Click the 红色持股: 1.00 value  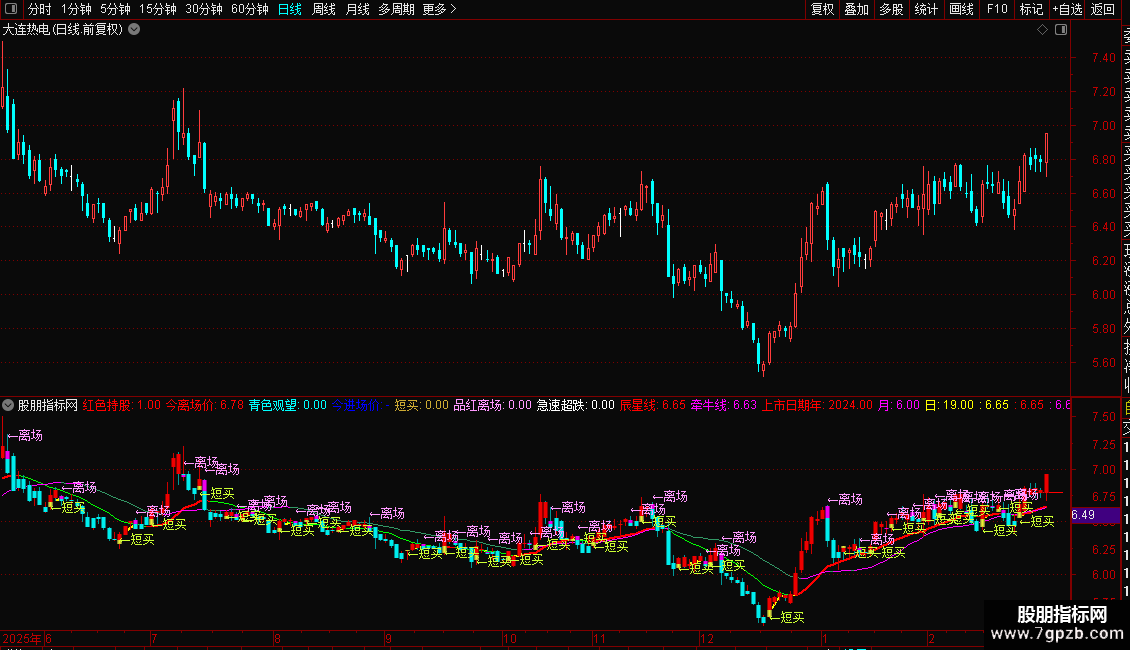[x=122, y=405]
